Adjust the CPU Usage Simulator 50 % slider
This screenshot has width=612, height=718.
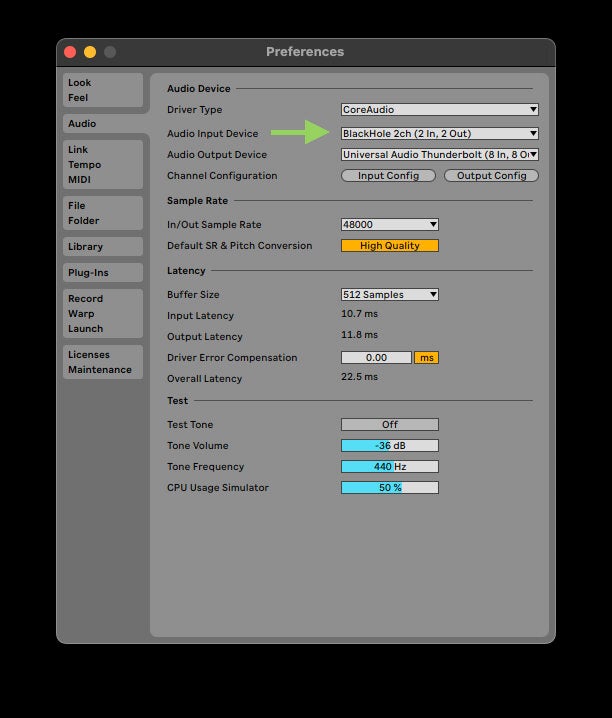coord(390,488)
